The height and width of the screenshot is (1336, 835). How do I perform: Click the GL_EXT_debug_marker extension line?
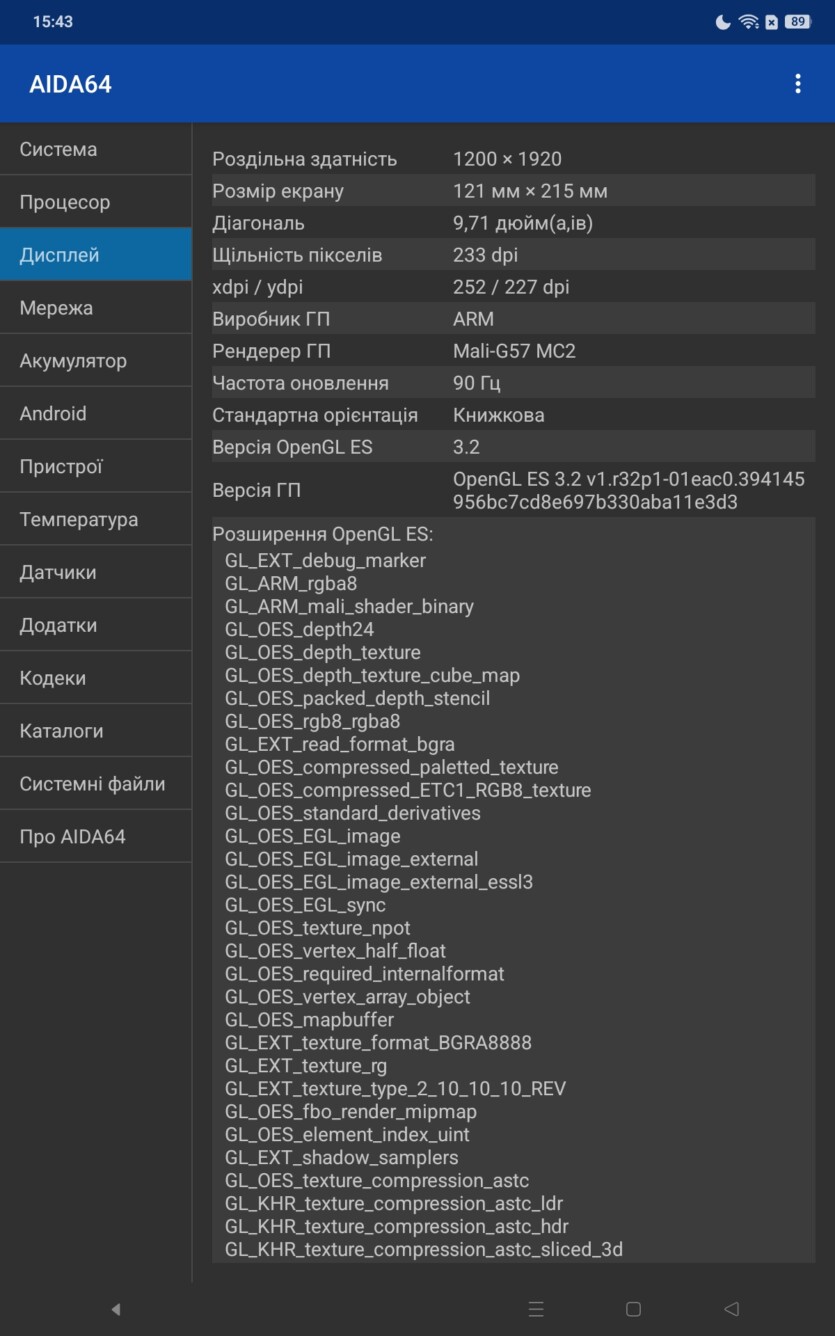[325, 561]
